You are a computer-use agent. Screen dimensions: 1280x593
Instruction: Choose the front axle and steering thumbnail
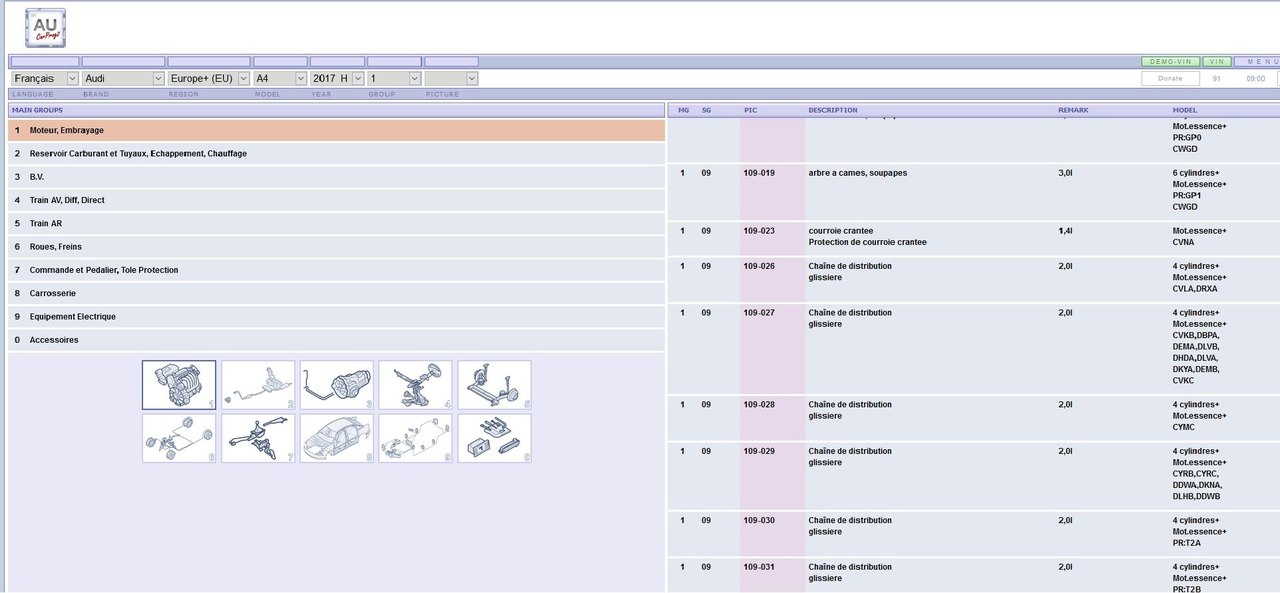tap(415, 385)
